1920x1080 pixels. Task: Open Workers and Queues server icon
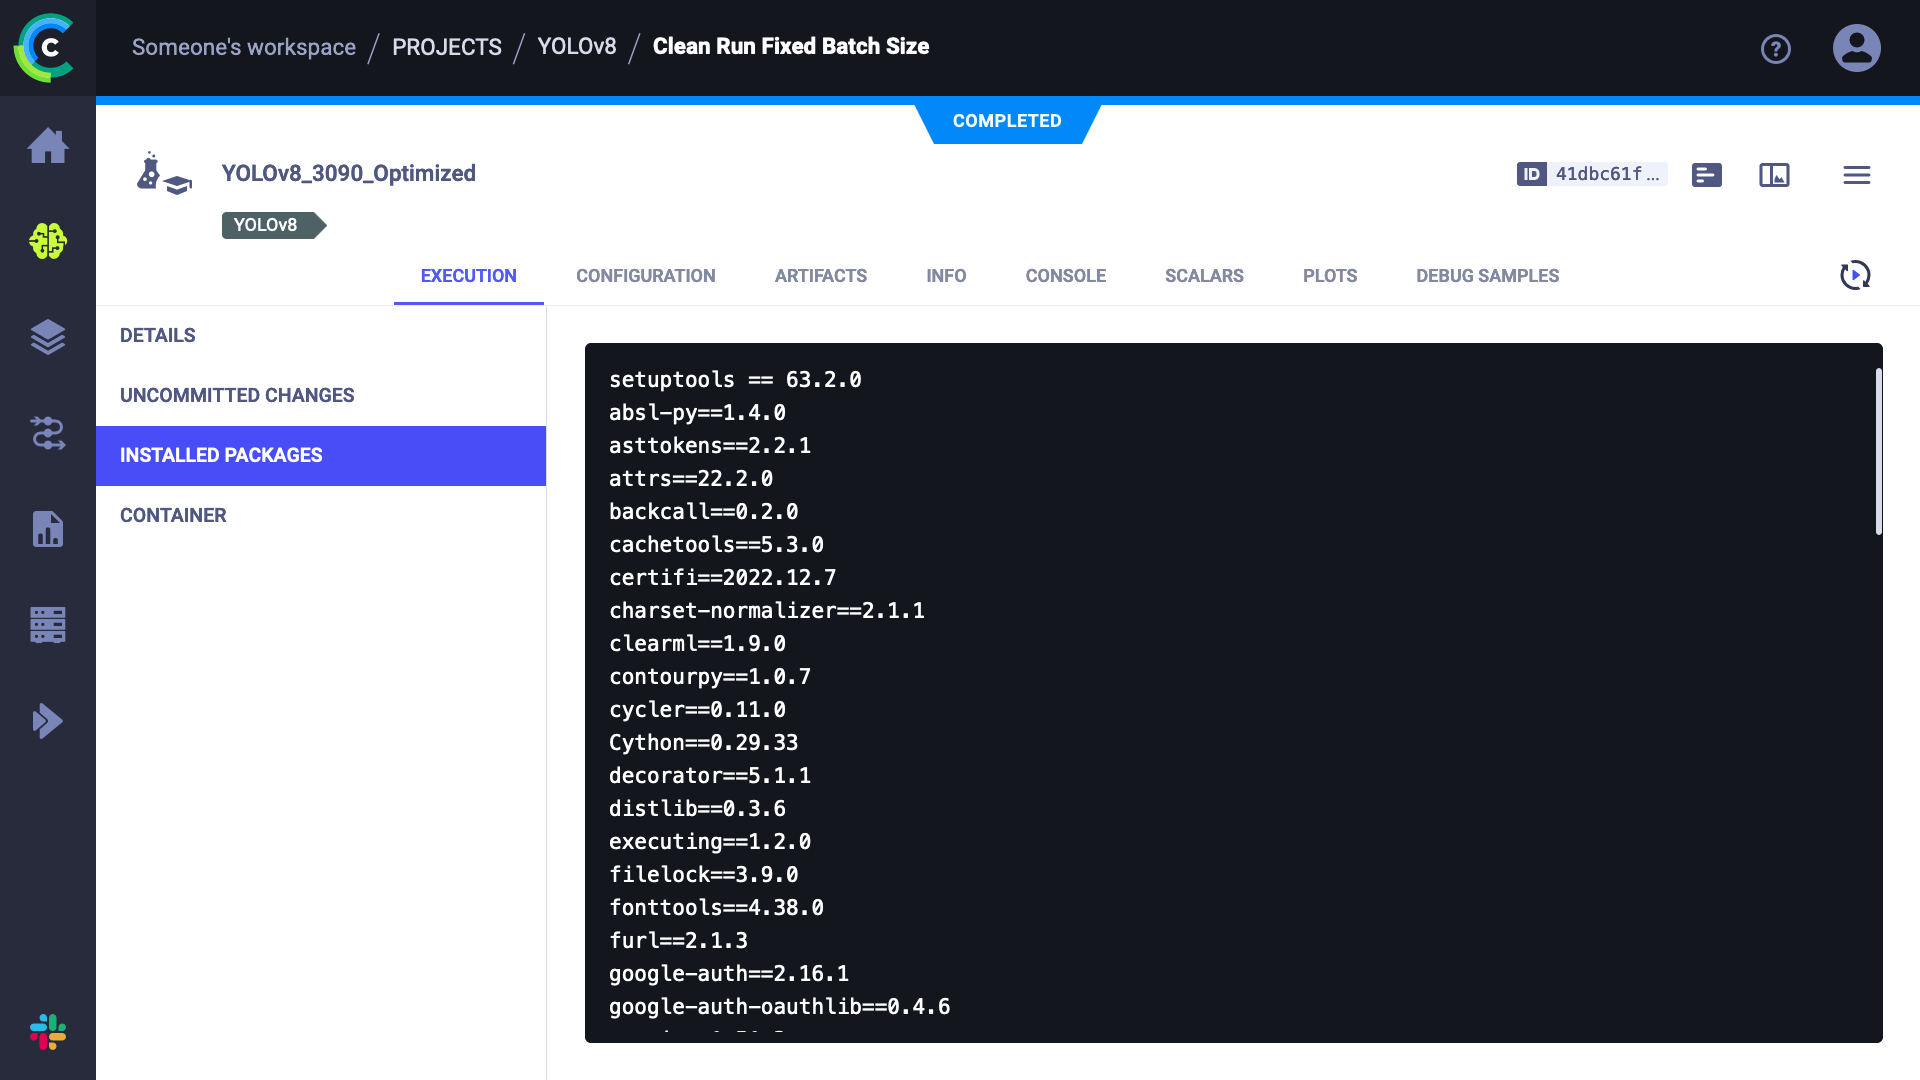[x=48, y=625]
